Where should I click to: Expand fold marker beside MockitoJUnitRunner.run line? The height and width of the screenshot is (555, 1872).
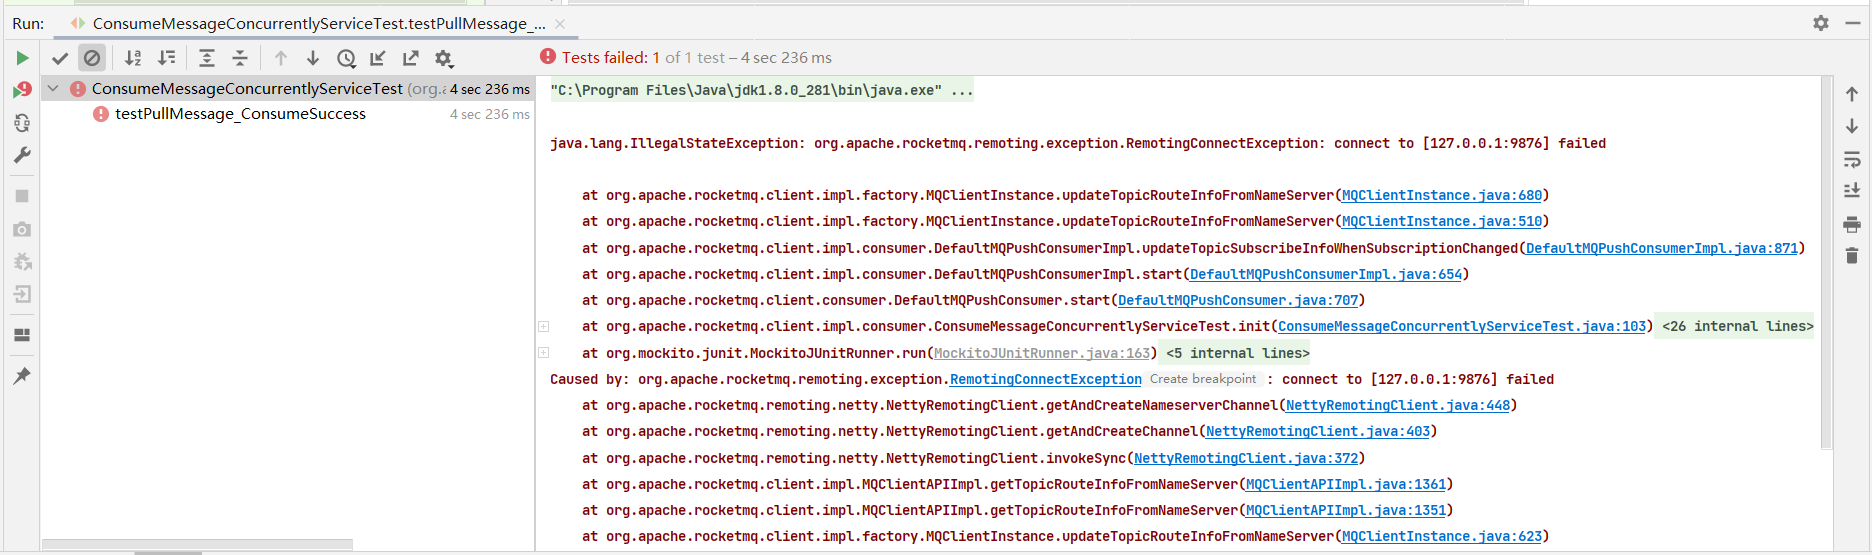tap(544, 352)
